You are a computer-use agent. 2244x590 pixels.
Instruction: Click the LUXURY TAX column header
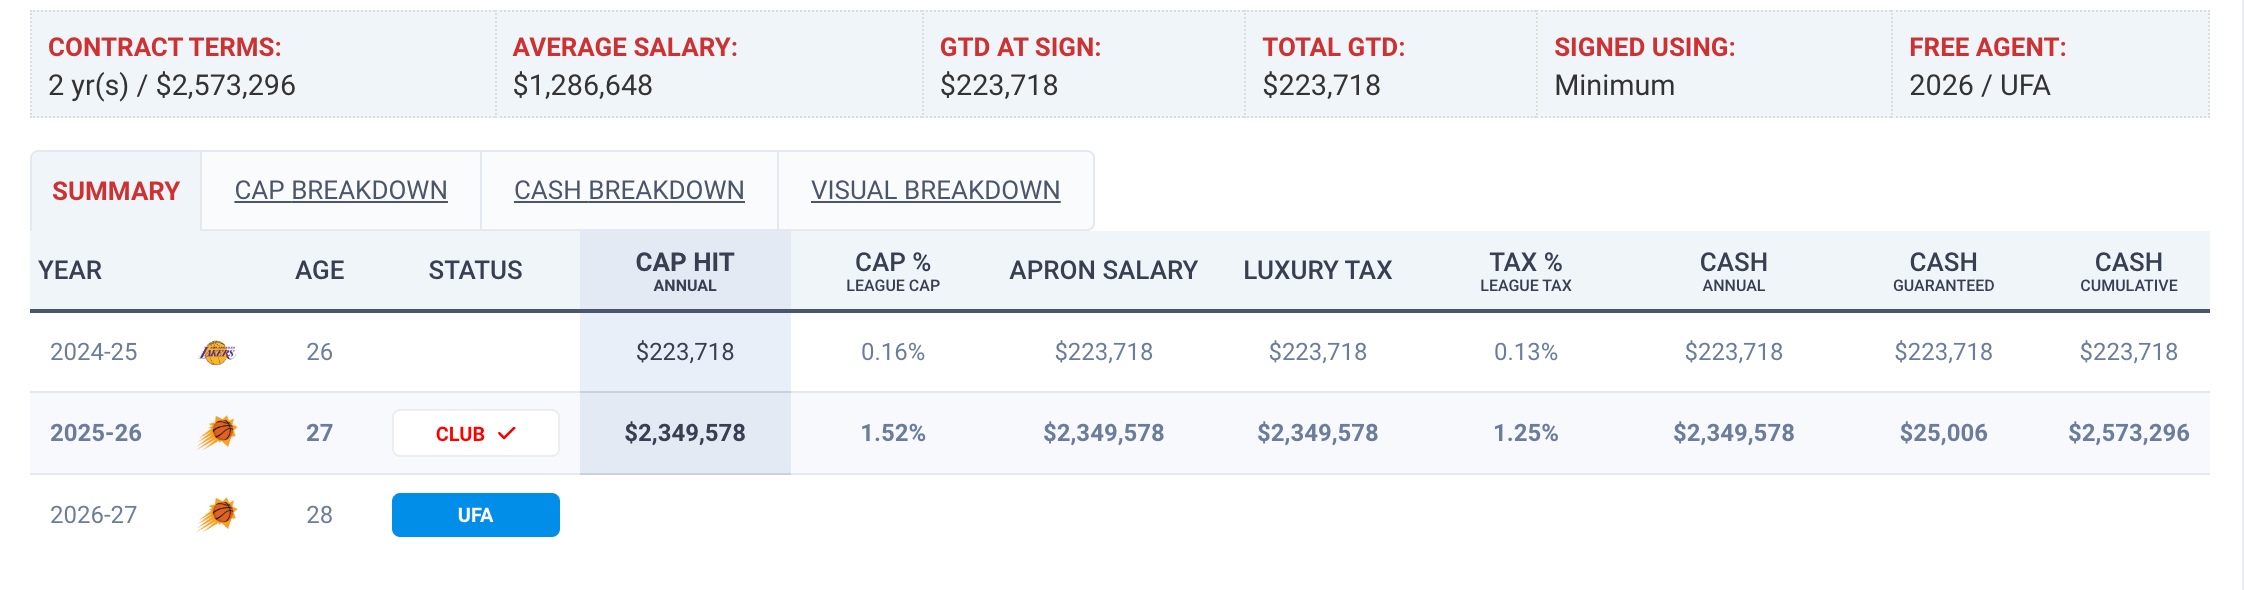coord(1317,270)
